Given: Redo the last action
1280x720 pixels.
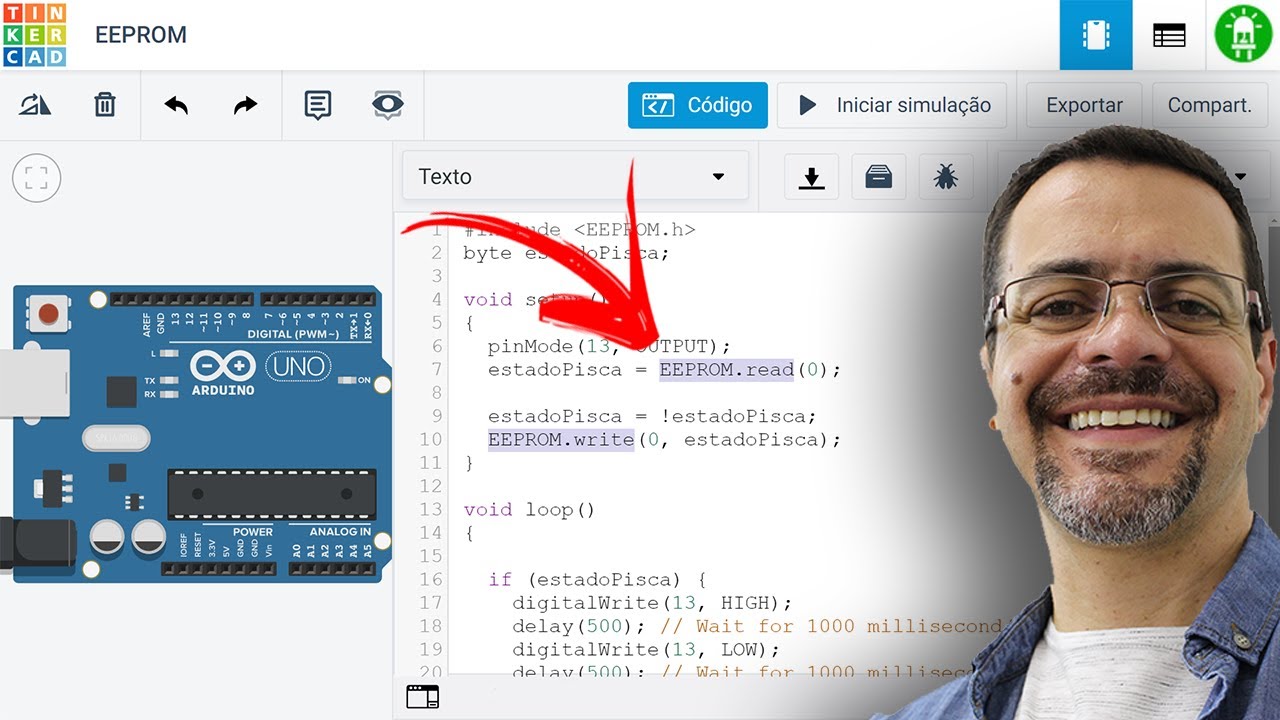Looking at the screenshot, I should [246, 105].
